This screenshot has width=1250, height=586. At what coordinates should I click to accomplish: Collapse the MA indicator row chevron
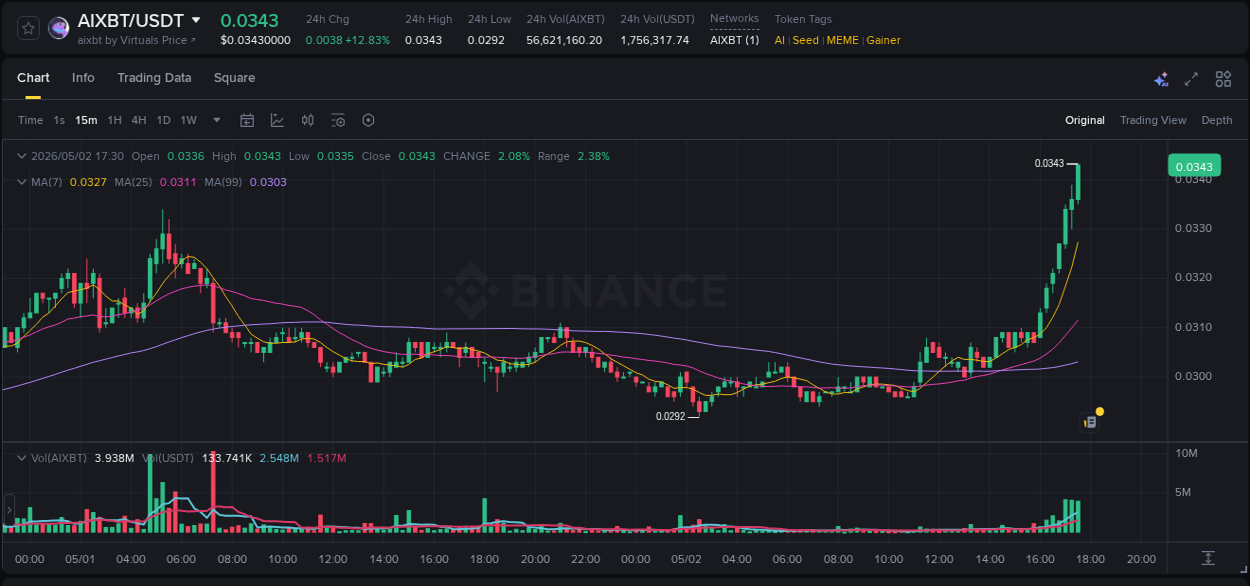[22, 182]
